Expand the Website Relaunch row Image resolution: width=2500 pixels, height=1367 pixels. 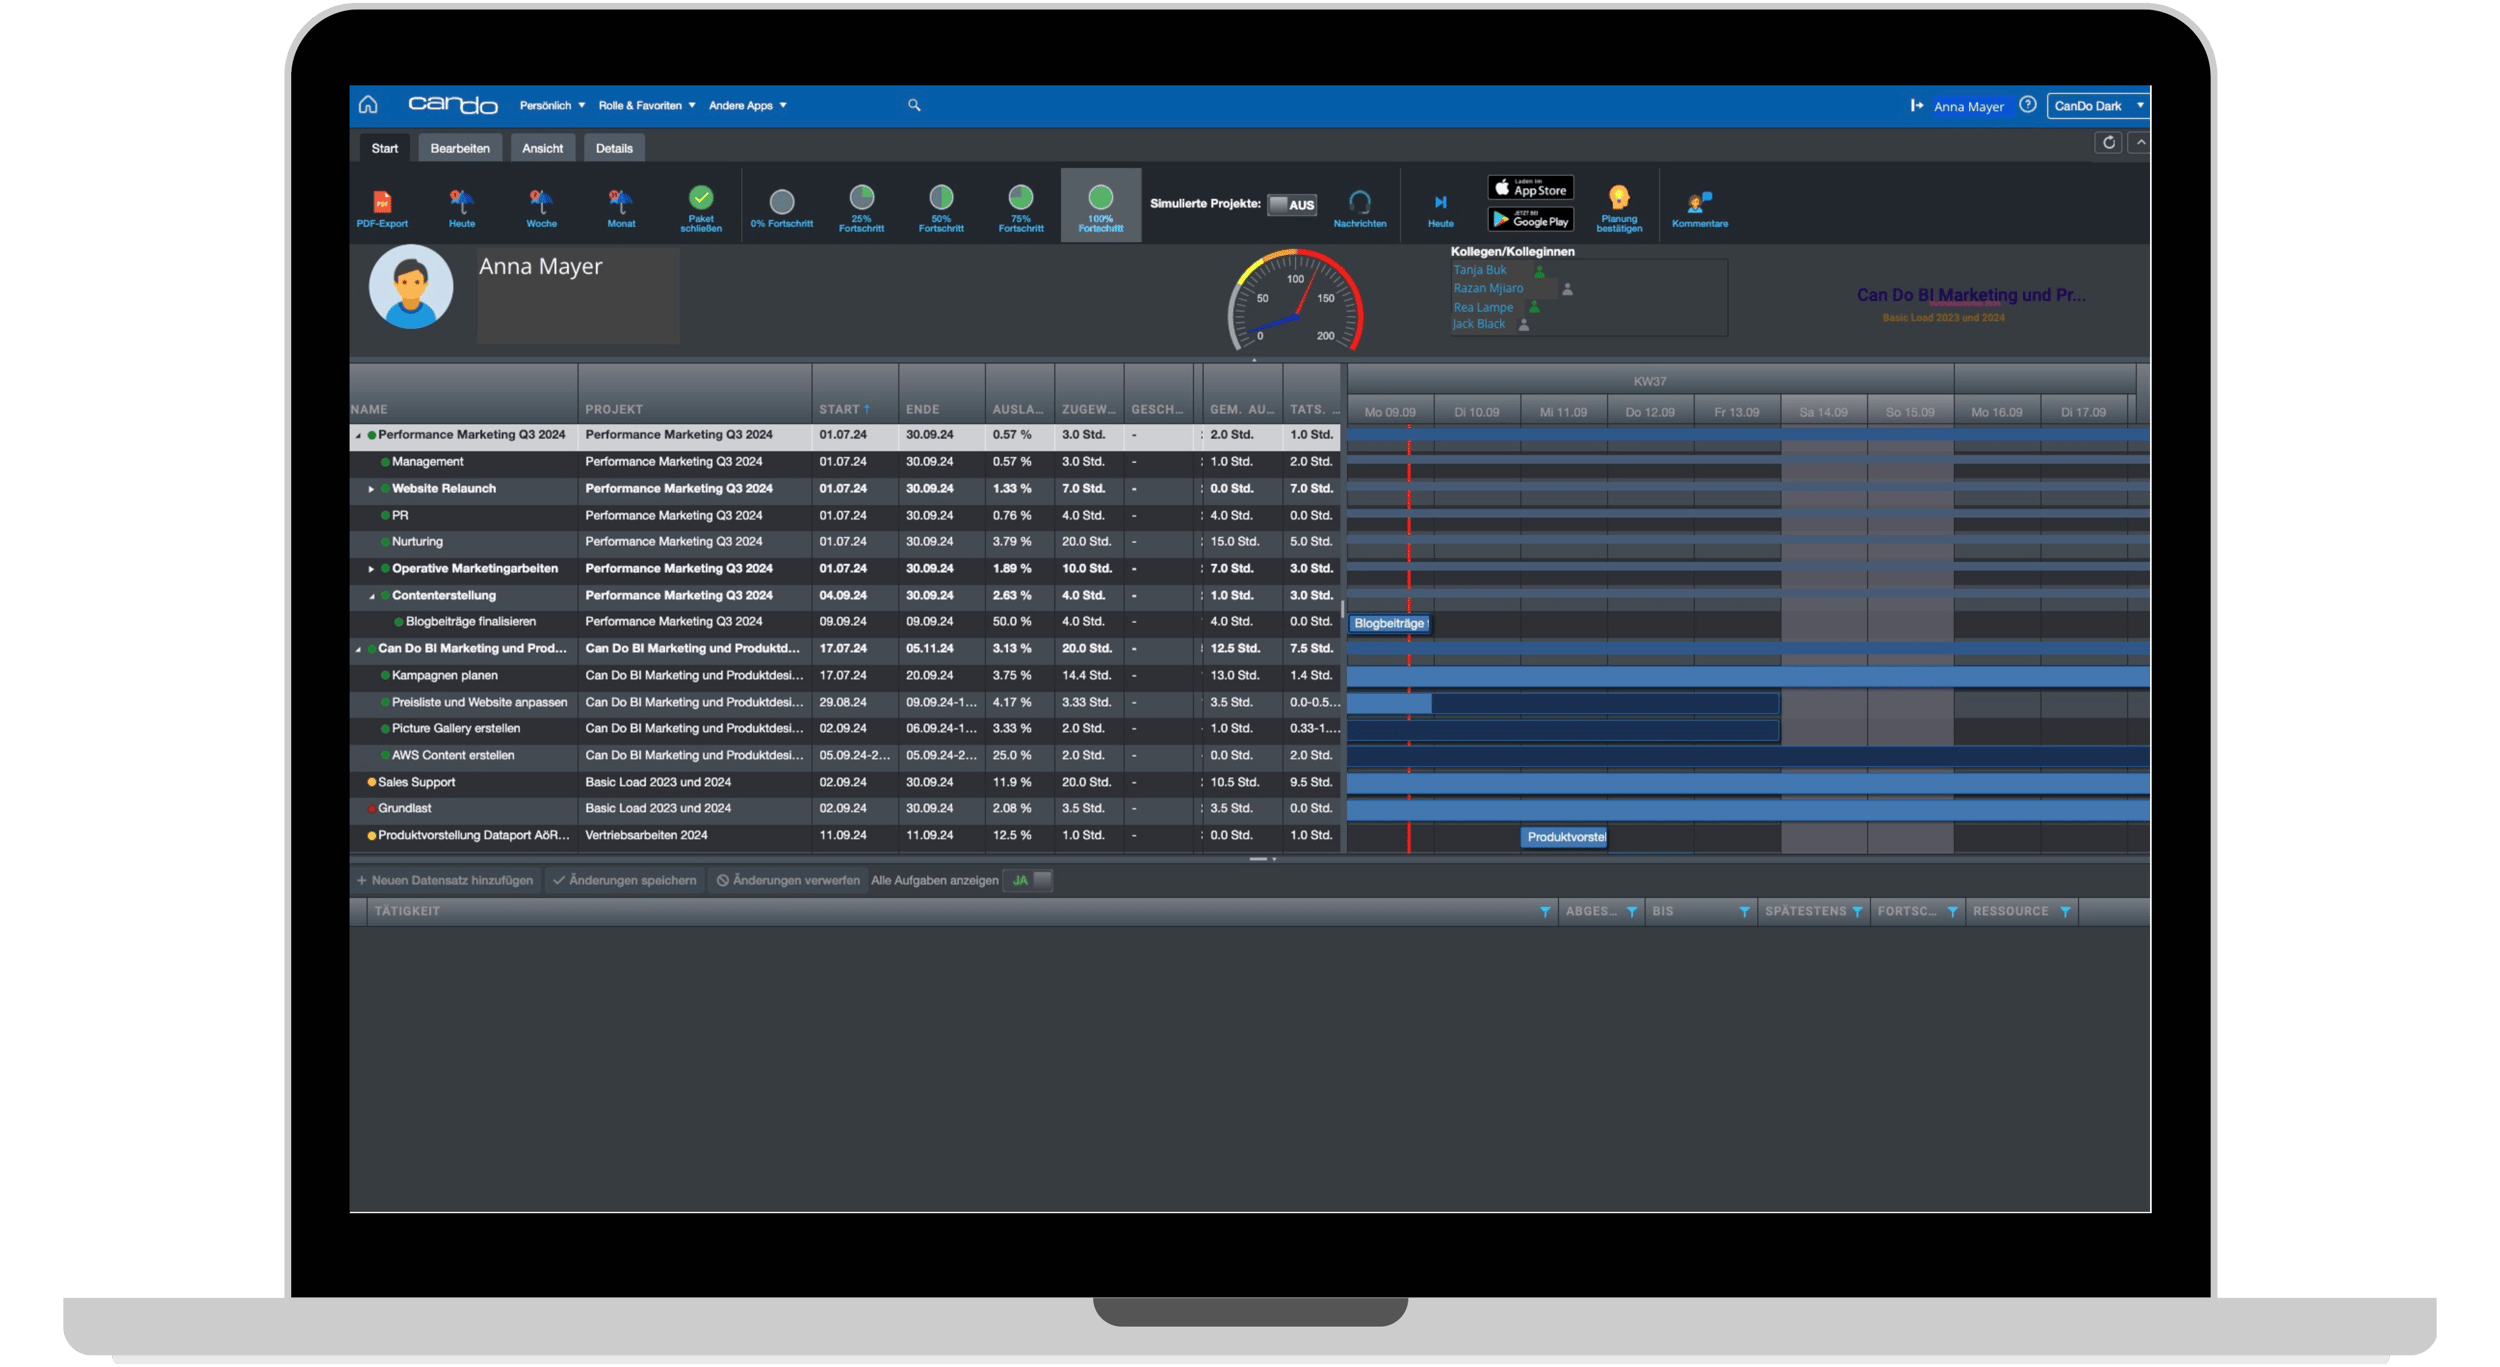[371, 488]
